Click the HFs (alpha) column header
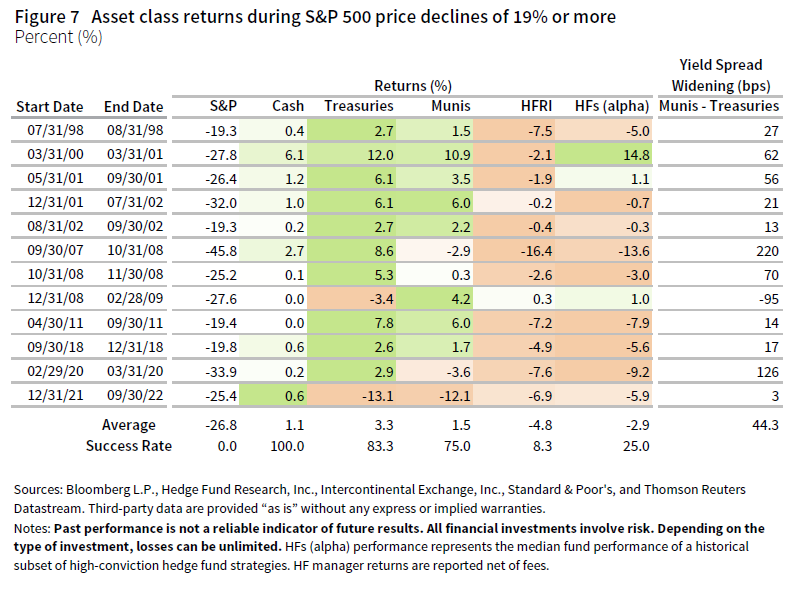This screenshot has width=811, height=597. [x=613, y=106]
